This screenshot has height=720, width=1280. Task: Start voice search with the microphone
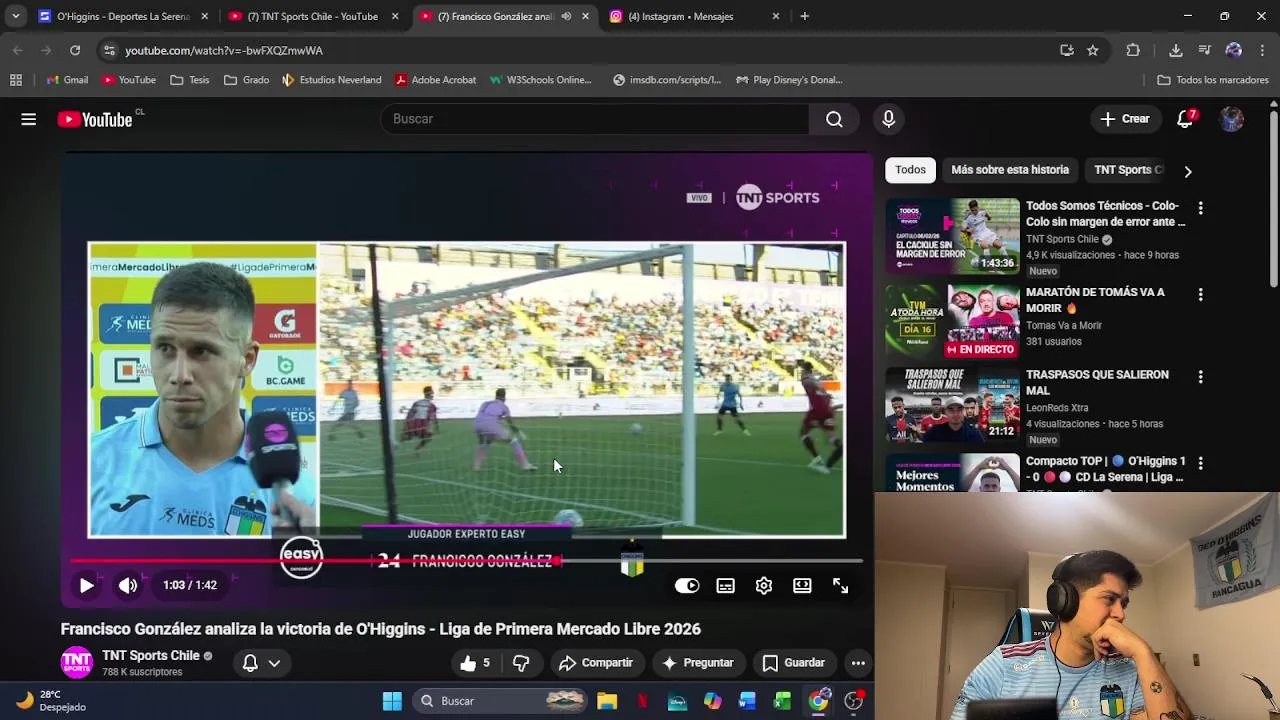[888, 119]
